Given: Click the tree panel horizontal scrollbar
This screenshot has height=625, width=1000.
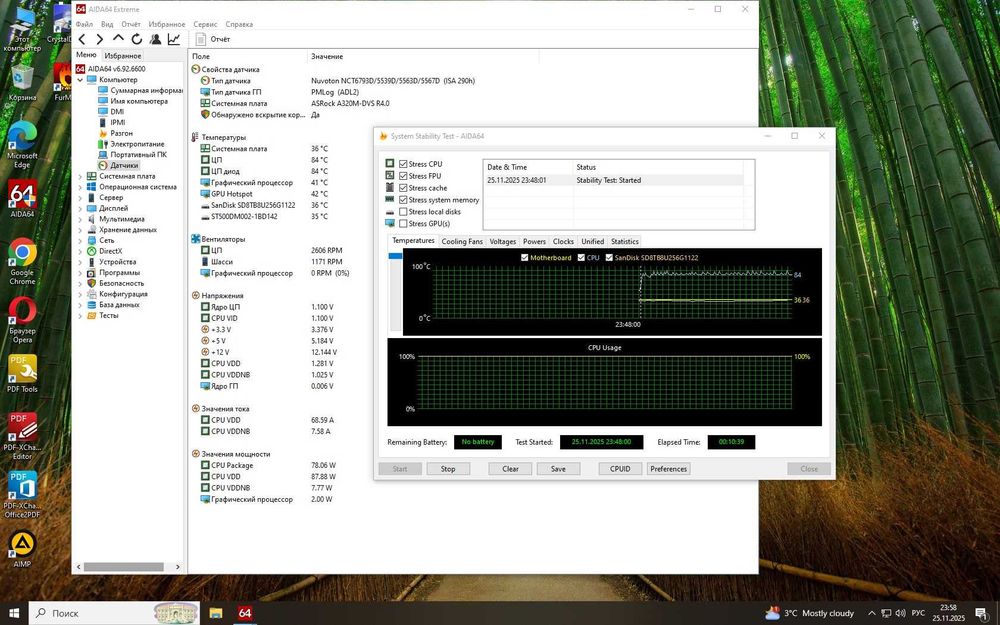Looking at the screenshot, I should (124, 566).
